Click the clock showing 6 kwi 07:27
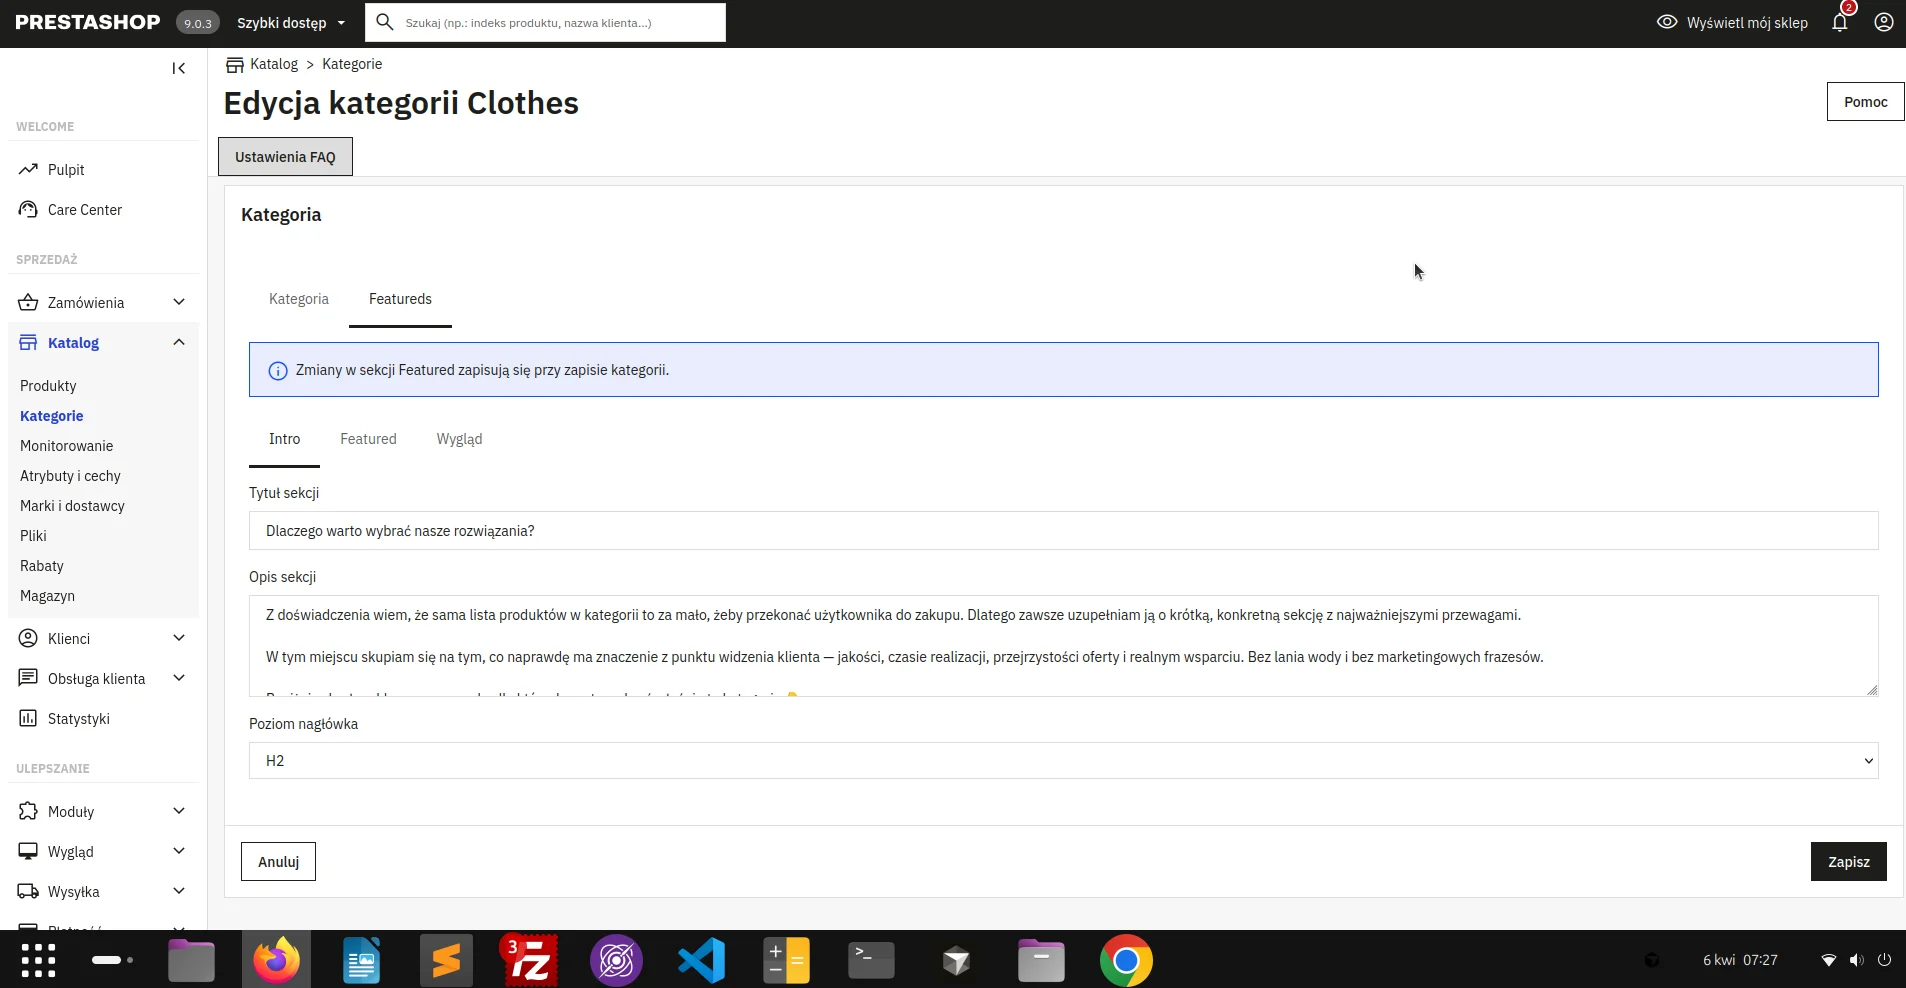This screenshot has width=1906, height=988. coord(1740,960)
